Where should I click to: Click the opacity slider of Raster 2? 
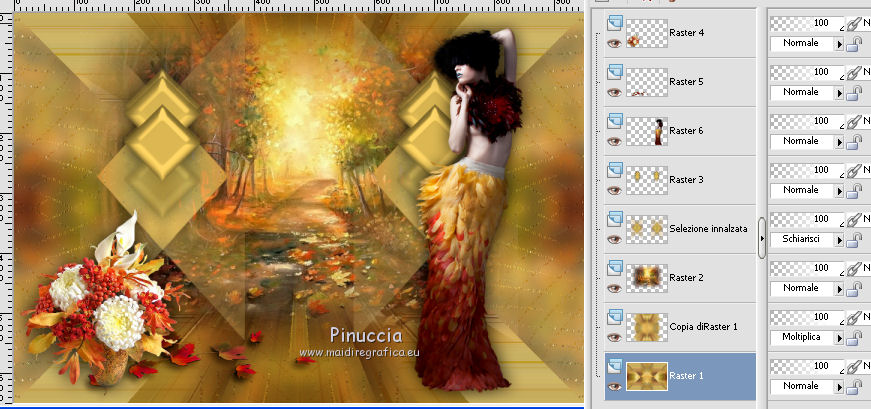click(x=809, y=268)
